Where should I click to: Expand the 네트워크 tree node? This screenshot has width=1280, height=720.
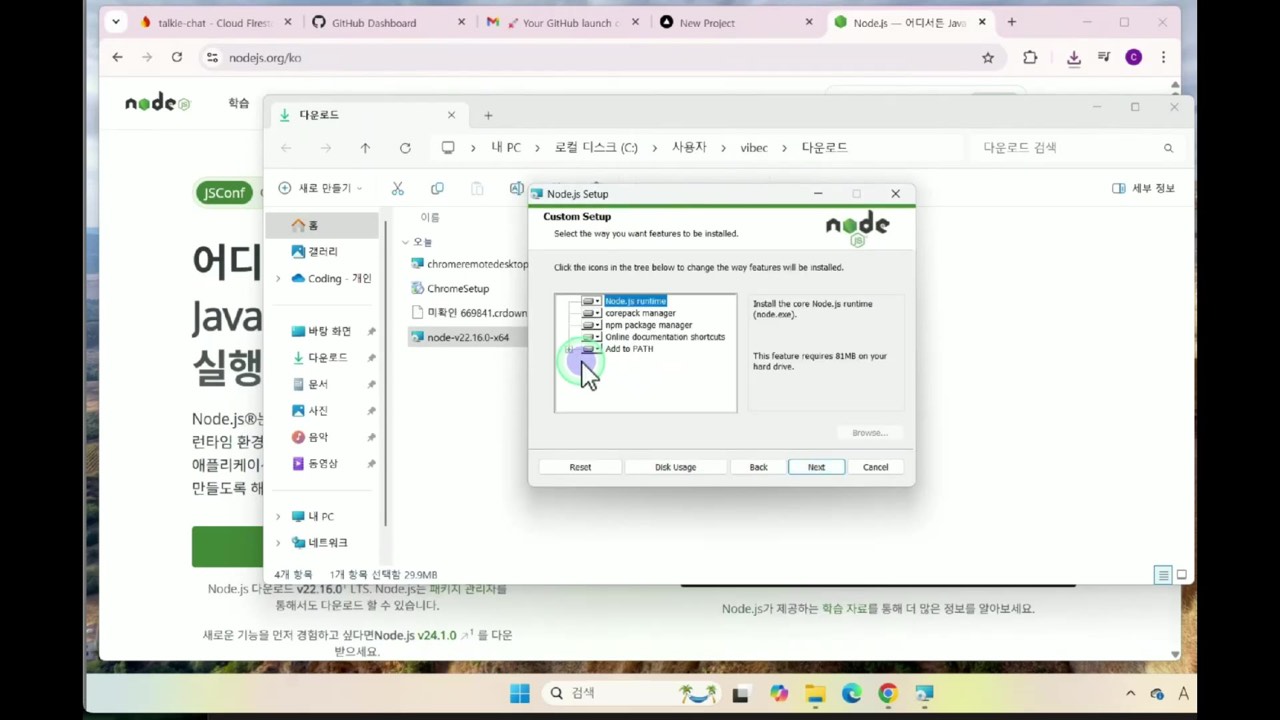click(278, 542)
